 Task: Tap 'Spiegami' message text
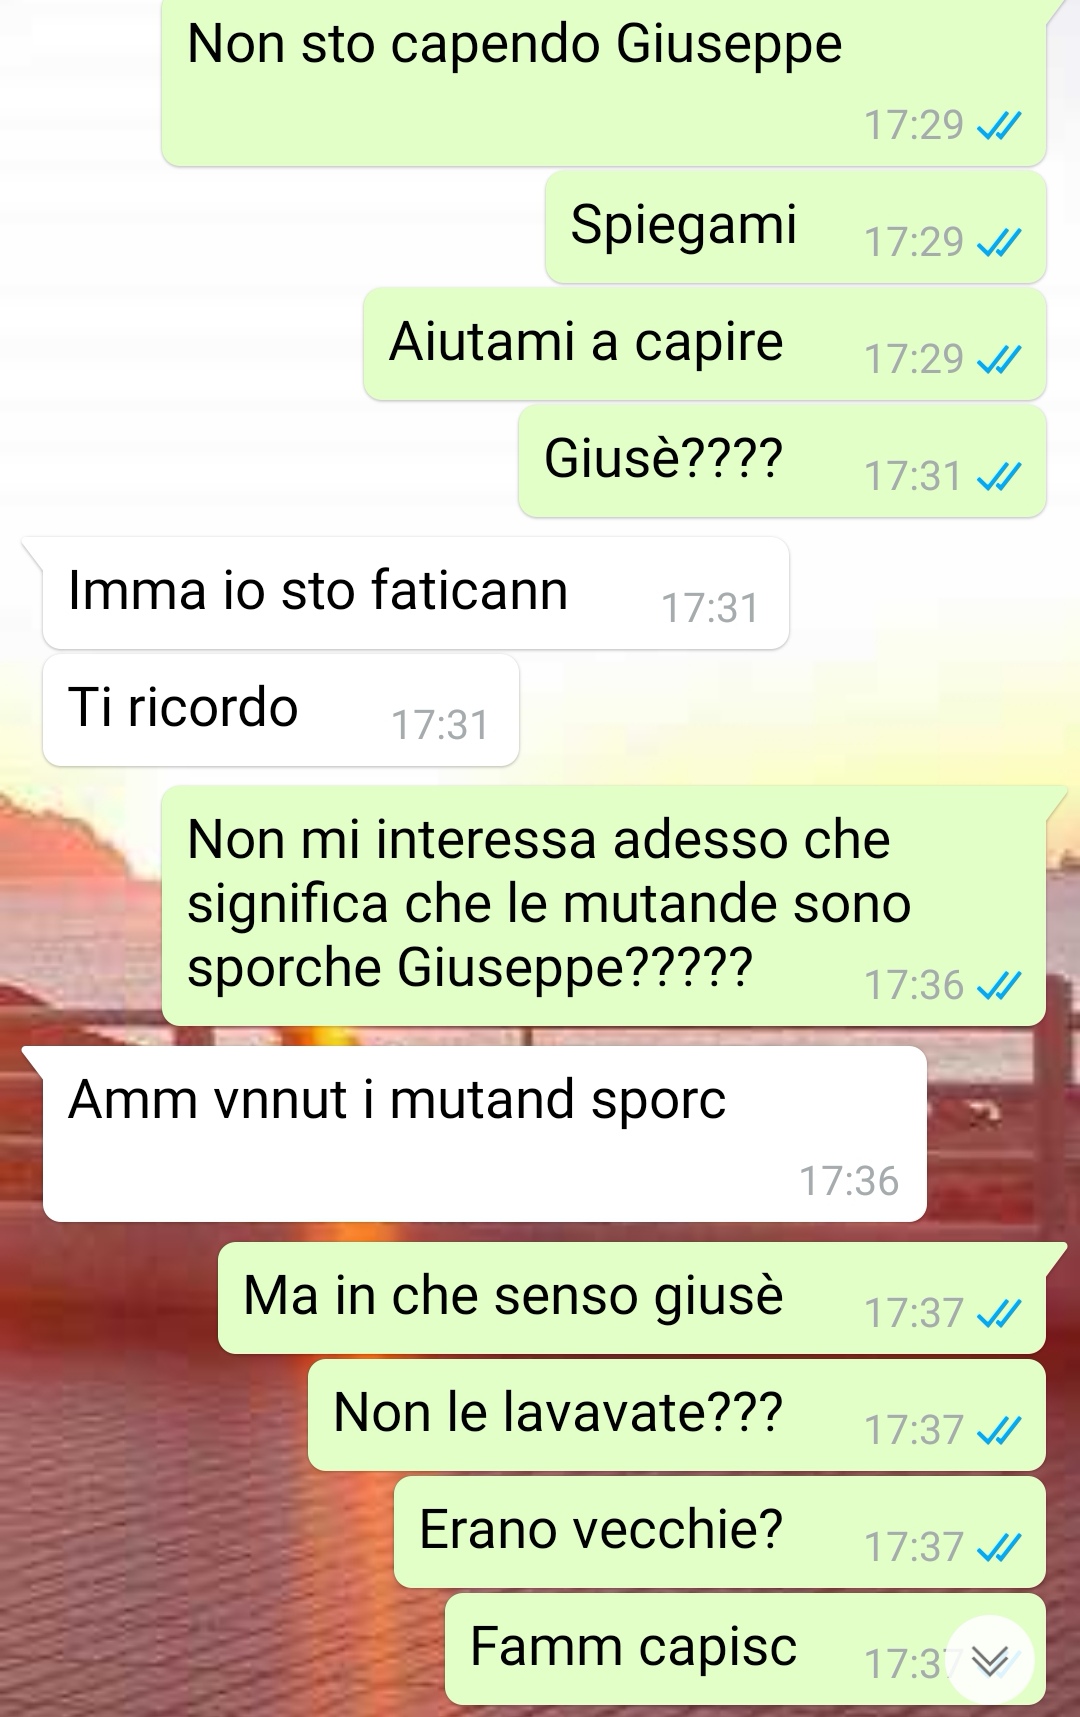[684, 224]
